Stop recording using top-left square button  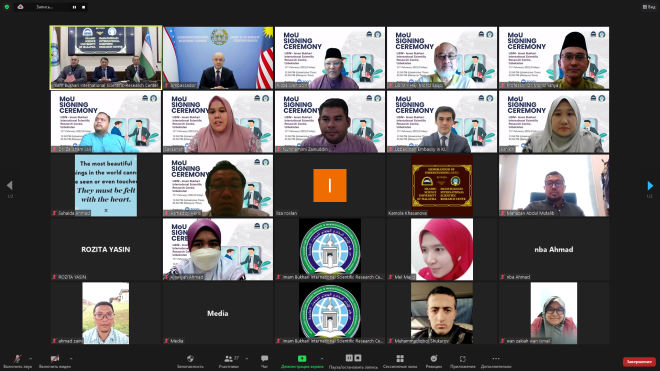[83, 7]
